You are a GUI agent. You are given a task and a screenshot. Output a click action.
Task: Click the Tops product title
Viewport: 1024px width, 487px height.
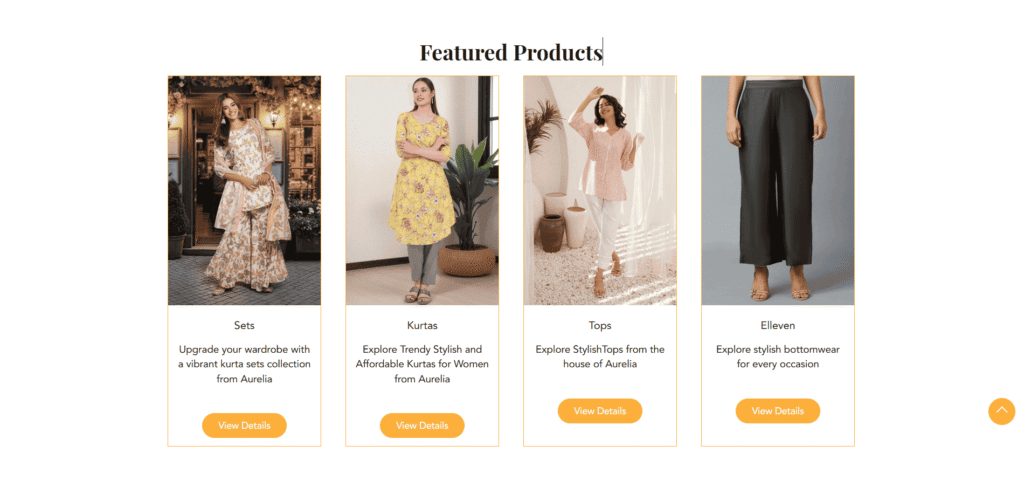click(600, 326)
